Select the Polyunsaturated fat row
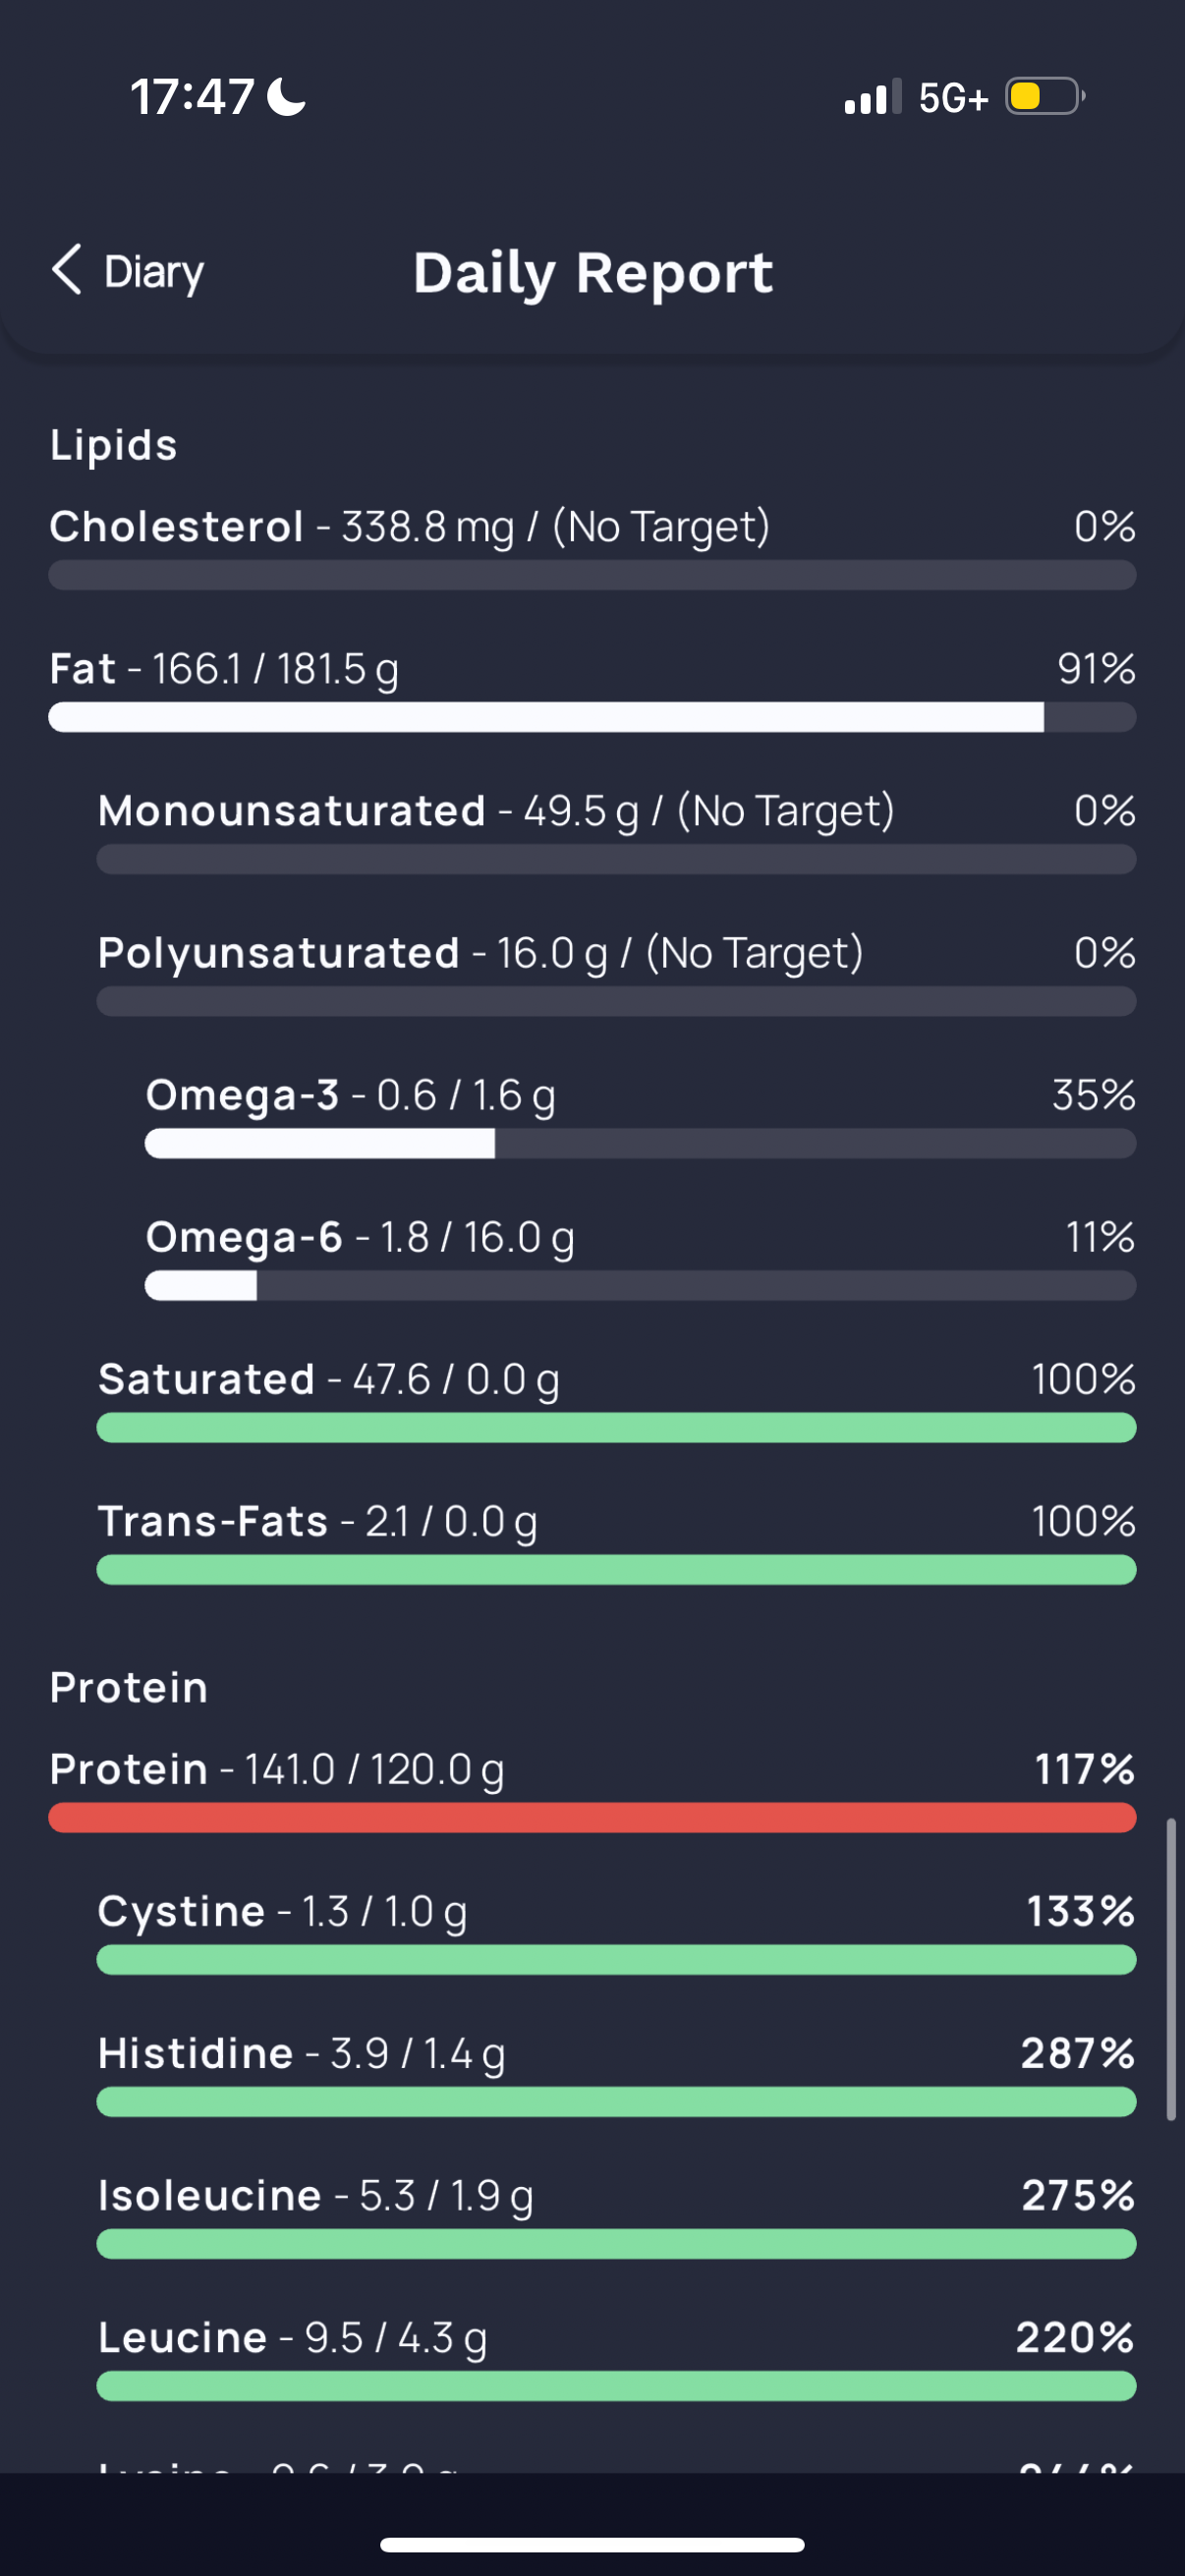 tap(616, 973)
